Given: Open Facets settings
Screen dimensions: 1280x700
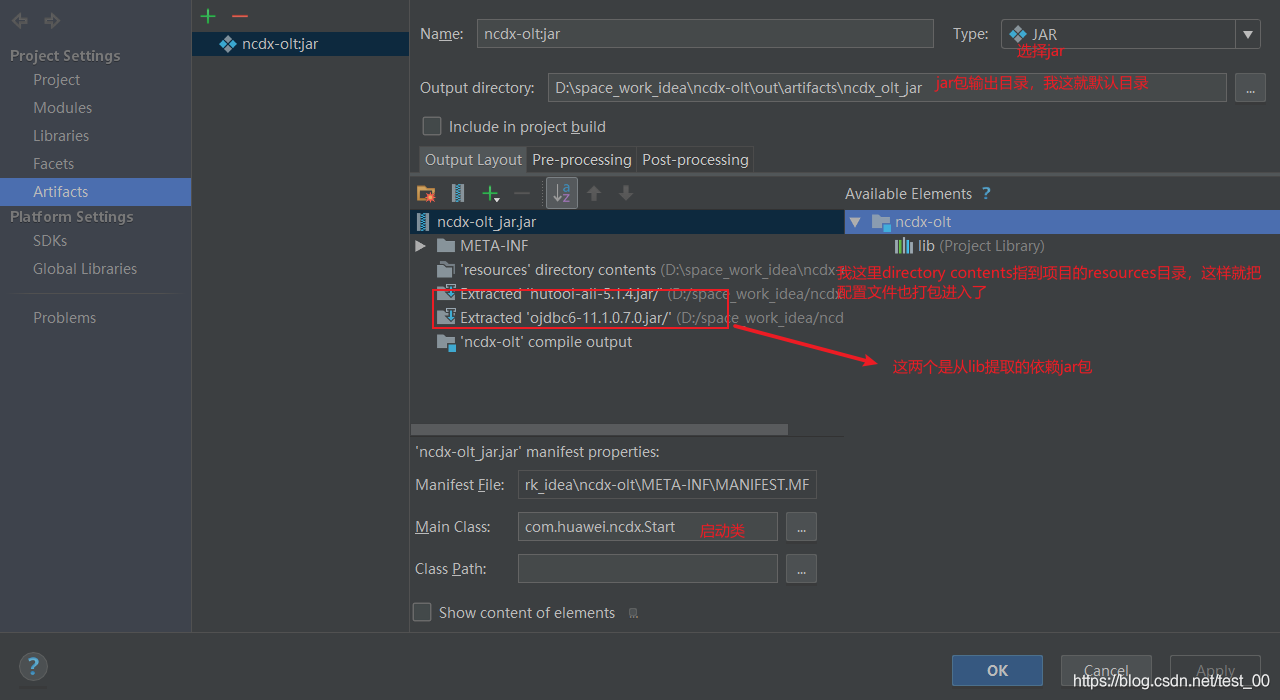Looking at the screenshot, I should click(x=53, y=164).
